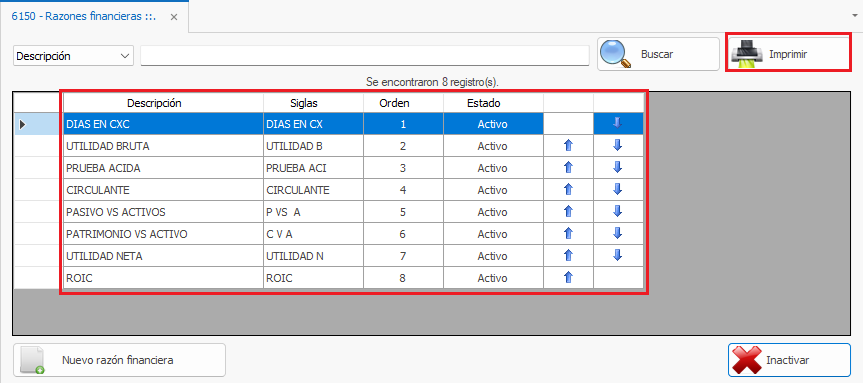Move UTILIDAD BRUTA up with its arrow

[x=569, y=146]
